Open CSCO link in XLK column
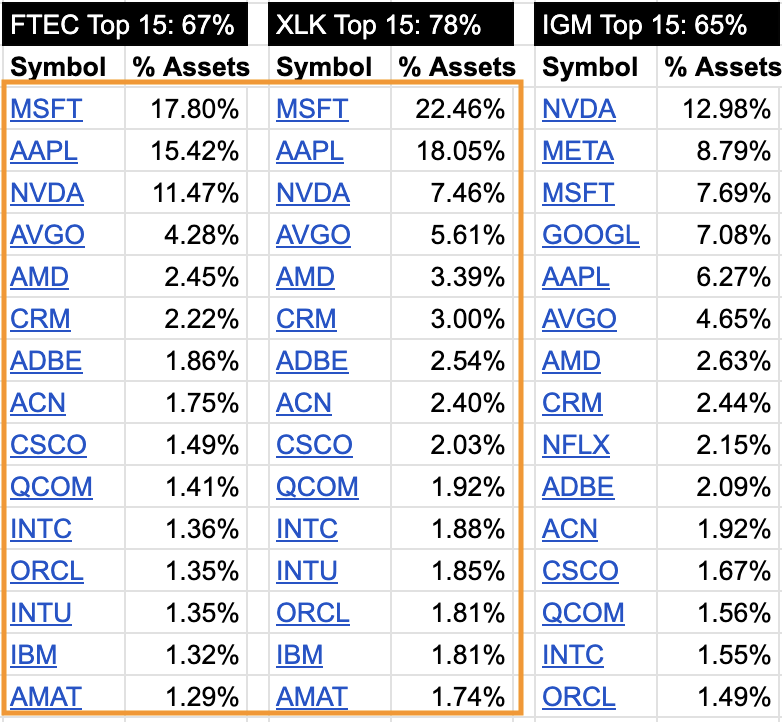782x722 pixels. tap(314, 444)
